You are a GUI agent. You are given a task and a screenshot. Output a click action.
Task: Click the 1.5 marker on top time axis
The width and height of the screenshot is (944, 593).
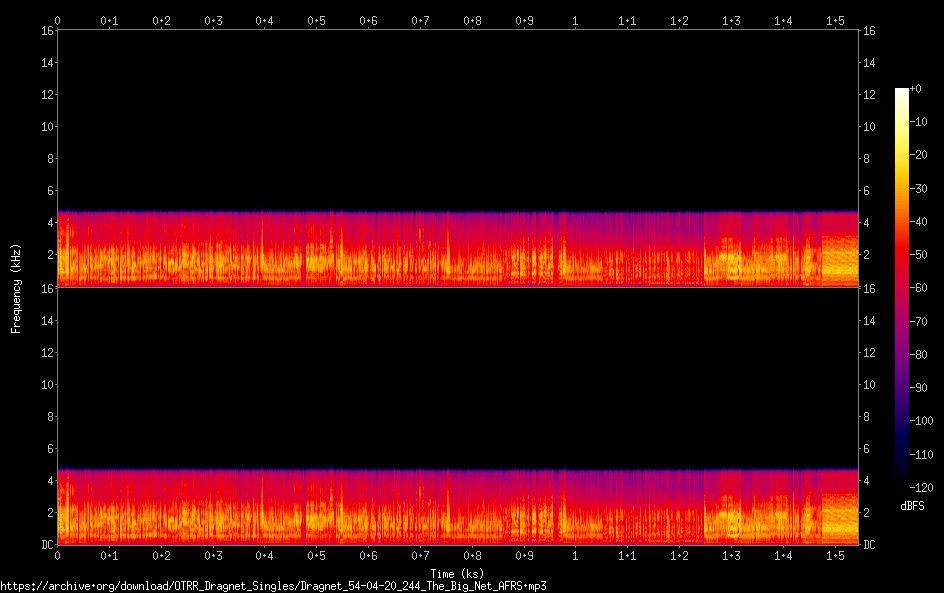coord(834,20)
